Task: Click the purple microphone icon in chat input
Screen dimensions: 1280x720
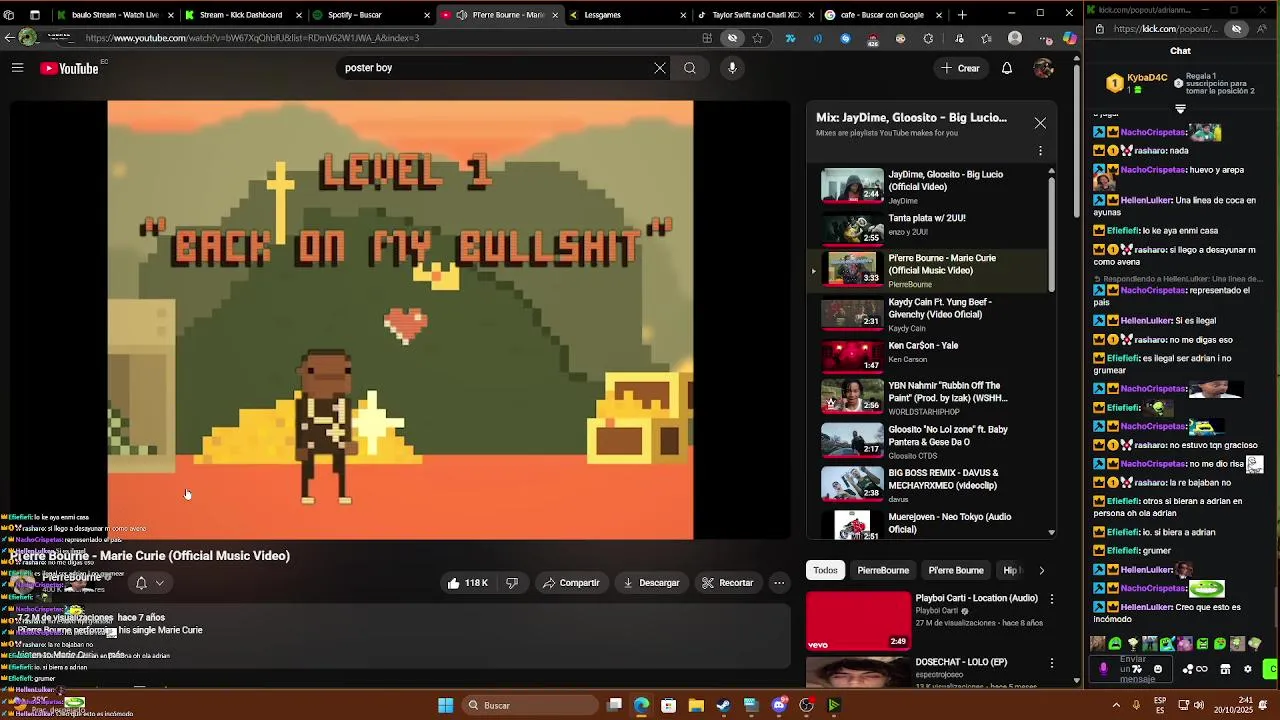Action: coord(1103,669)
